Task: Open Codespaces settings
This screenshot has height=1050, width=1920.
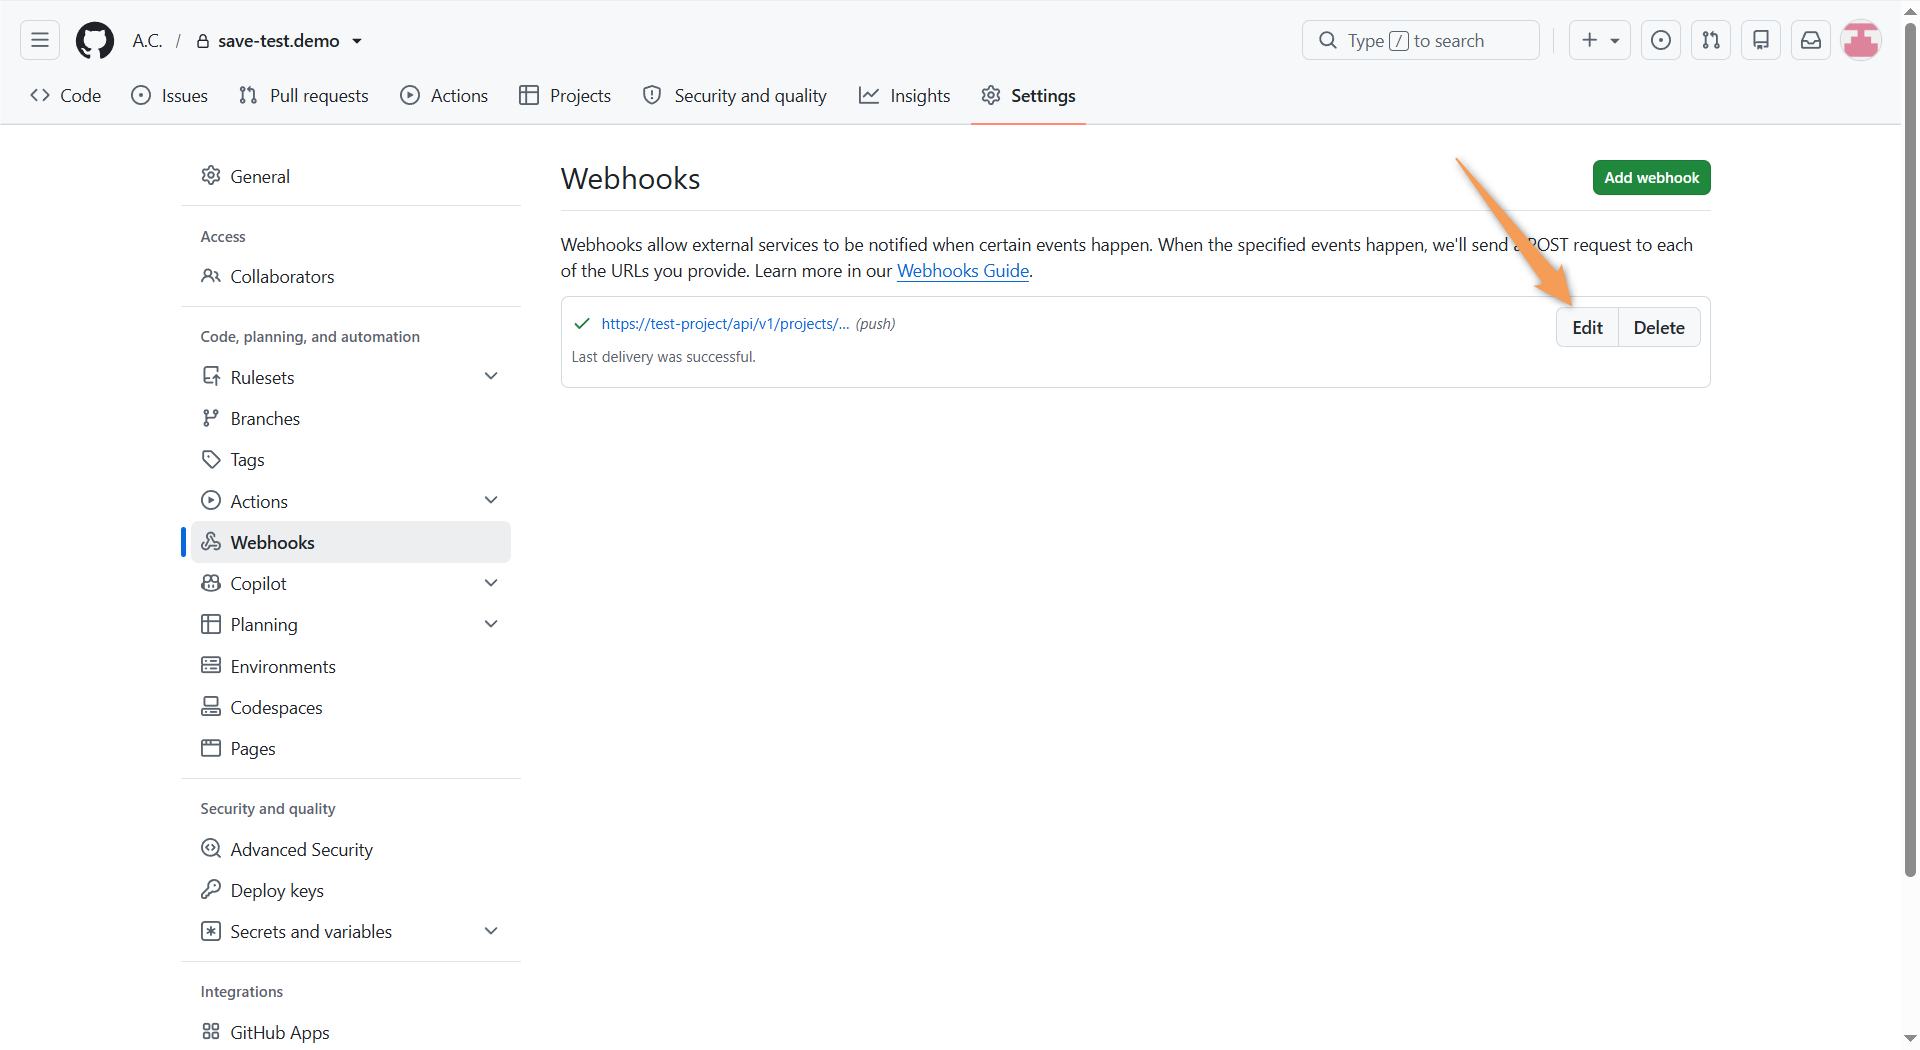Action: tap(351, 707)
